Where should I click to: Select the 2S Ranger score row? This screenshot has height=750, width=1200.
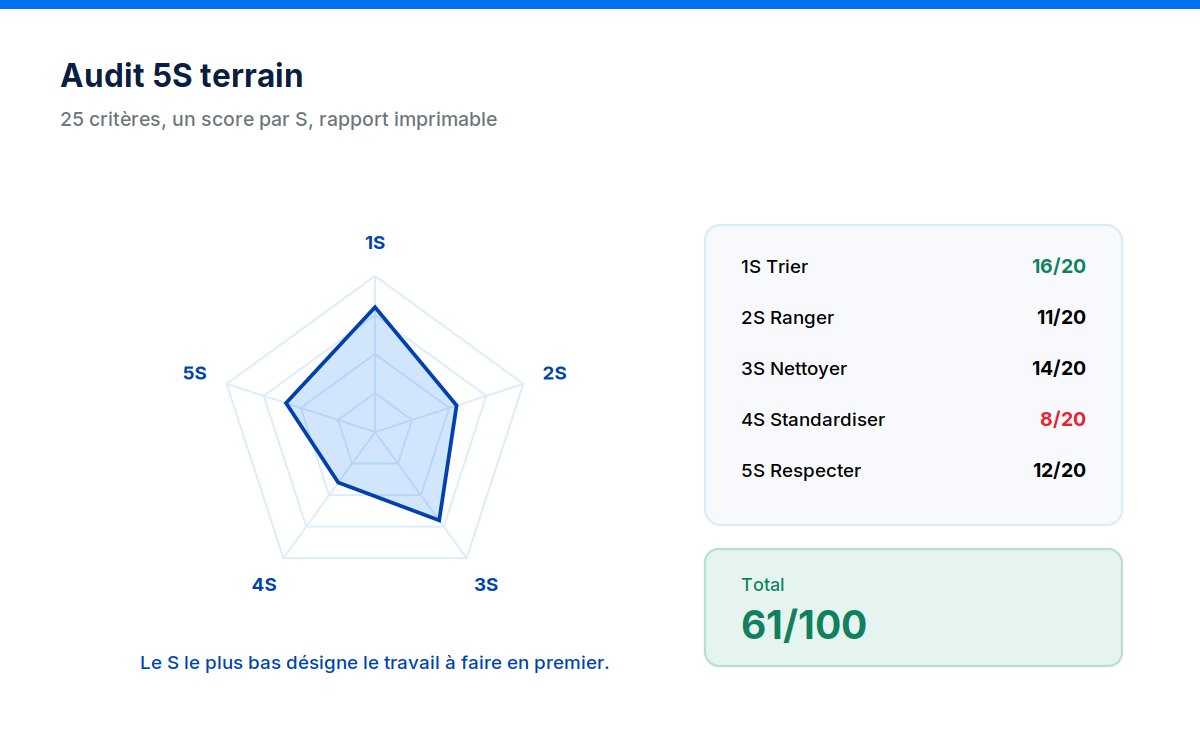click(914, 318)
